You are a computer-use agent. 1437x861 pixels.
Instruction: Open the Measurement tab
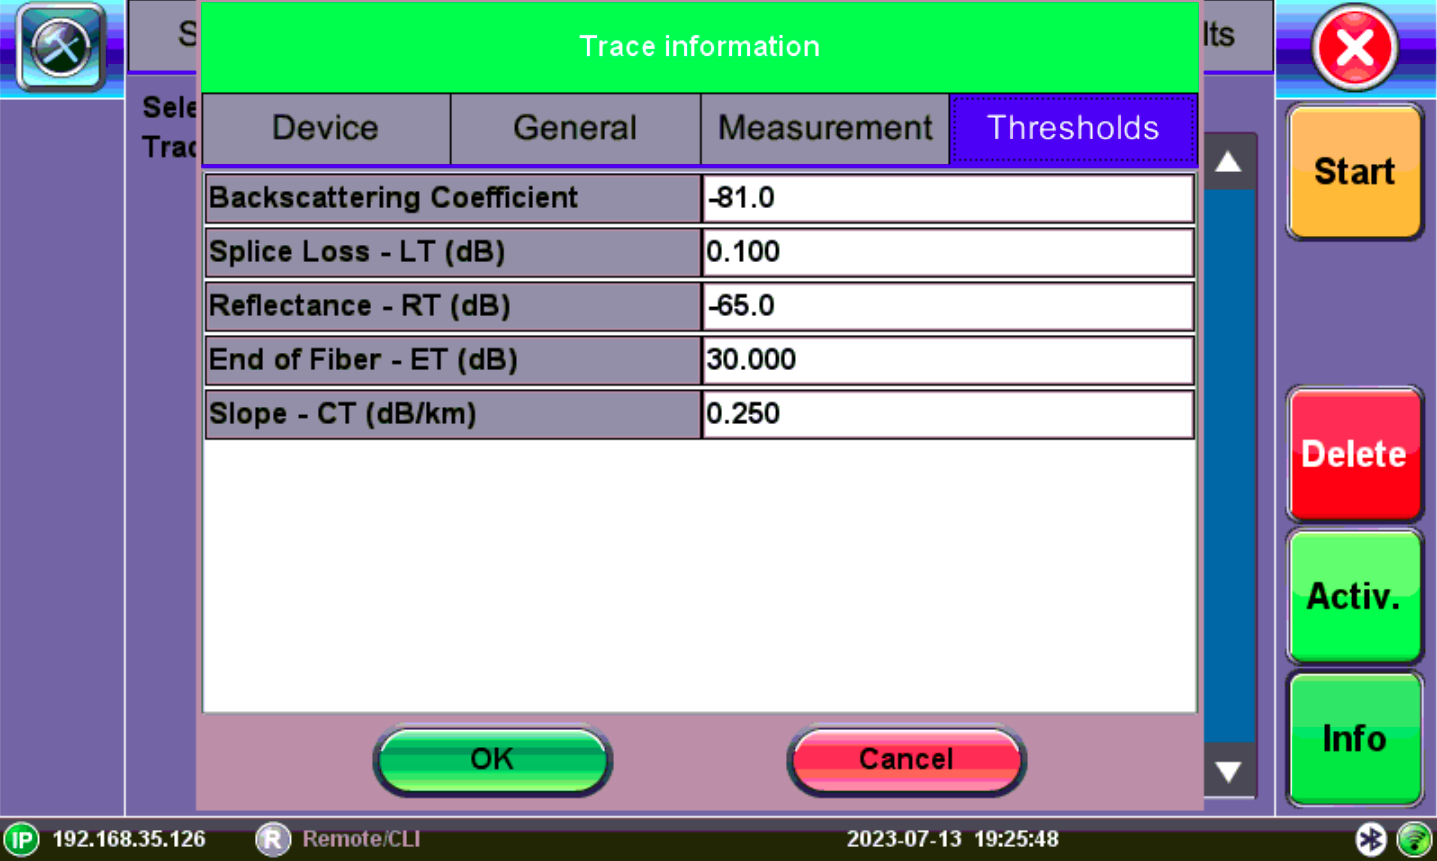825,129
